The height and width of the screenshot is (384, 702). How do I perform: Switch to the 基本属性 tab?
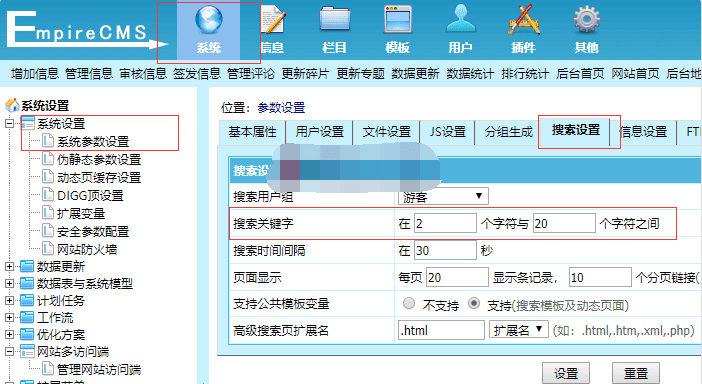[253, 132]
